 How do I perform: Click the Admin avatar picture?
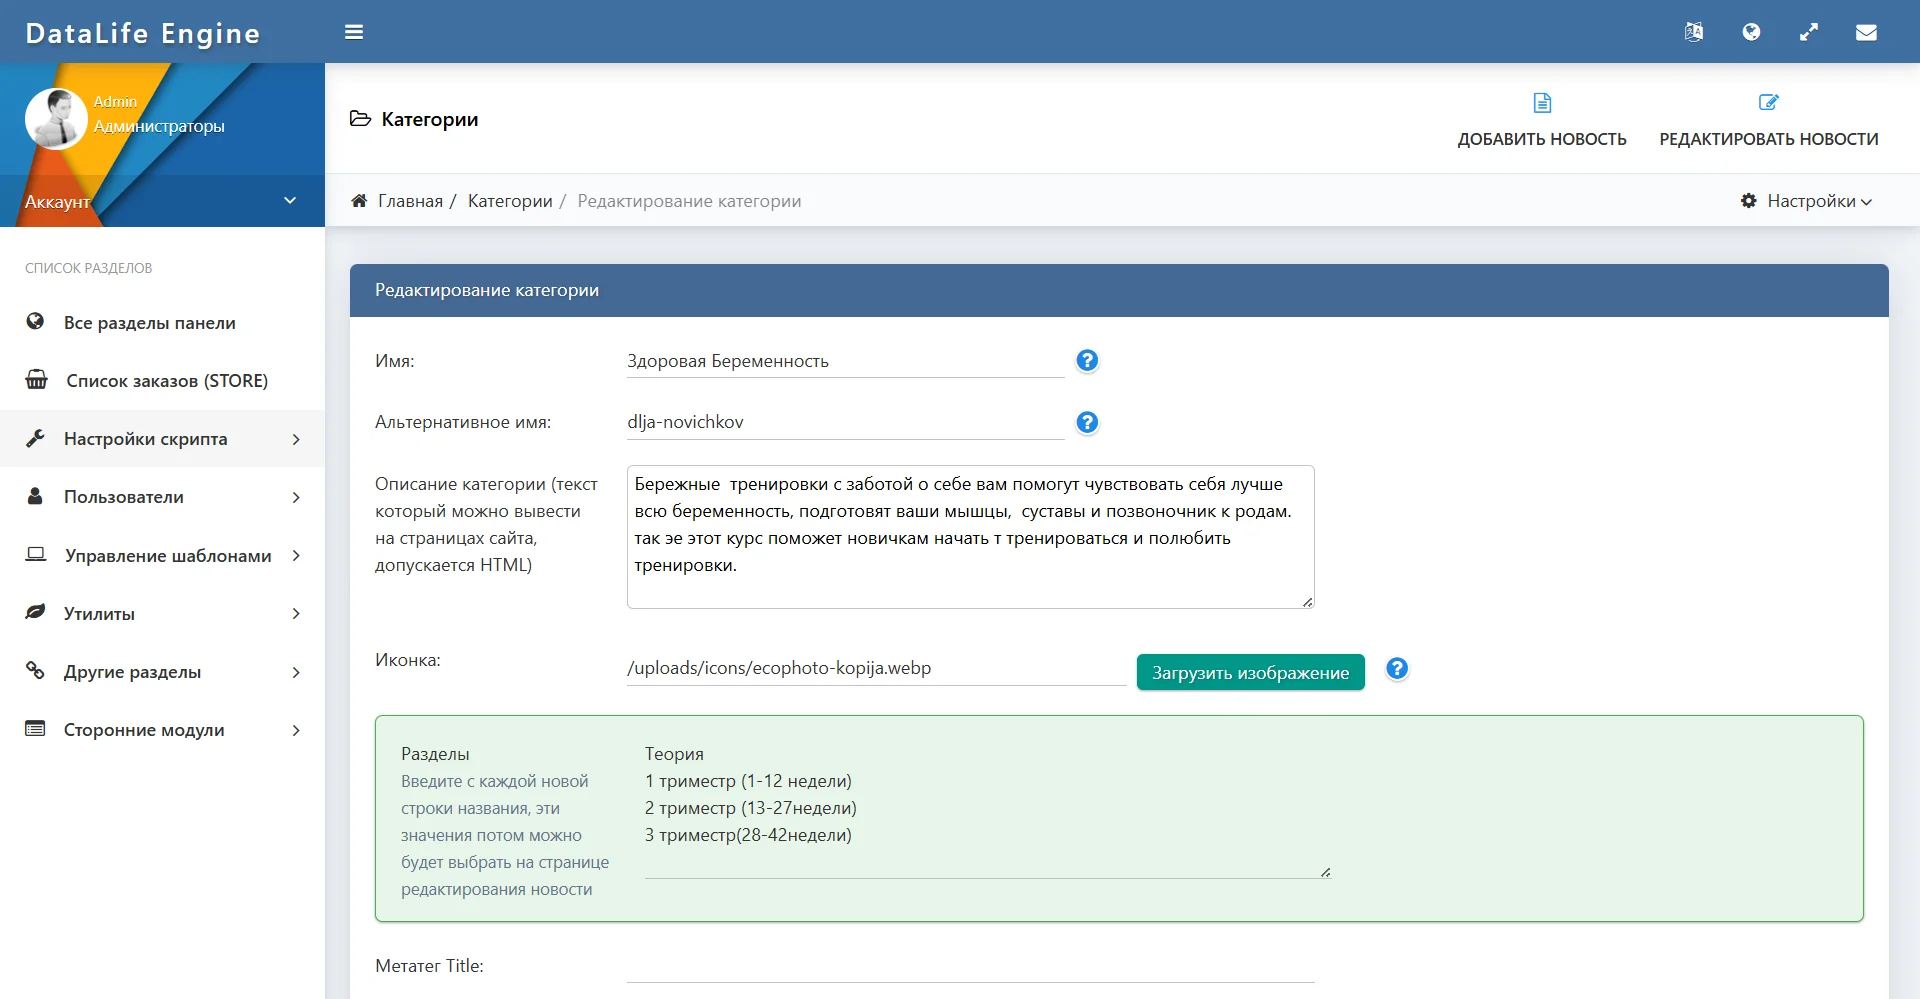(x=55, y=118)
